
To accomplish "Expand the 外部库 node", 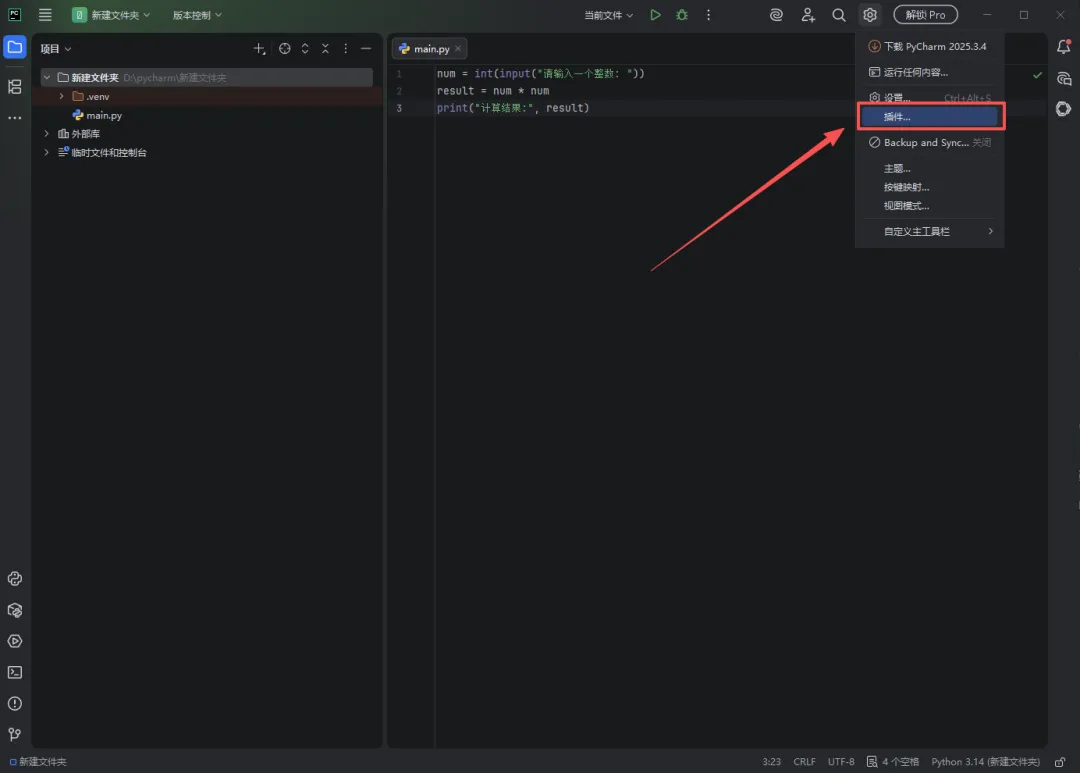I will point(46,134).
